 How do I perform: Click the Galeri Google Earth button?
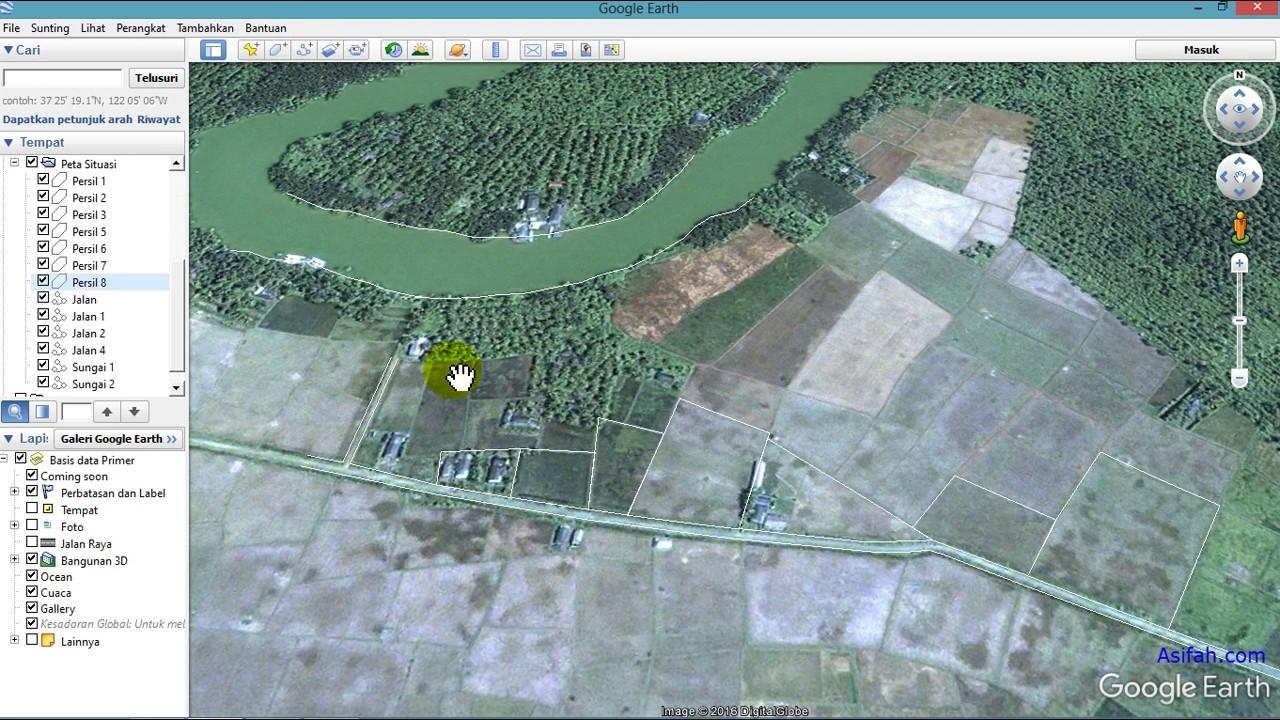tap(118, 438)
